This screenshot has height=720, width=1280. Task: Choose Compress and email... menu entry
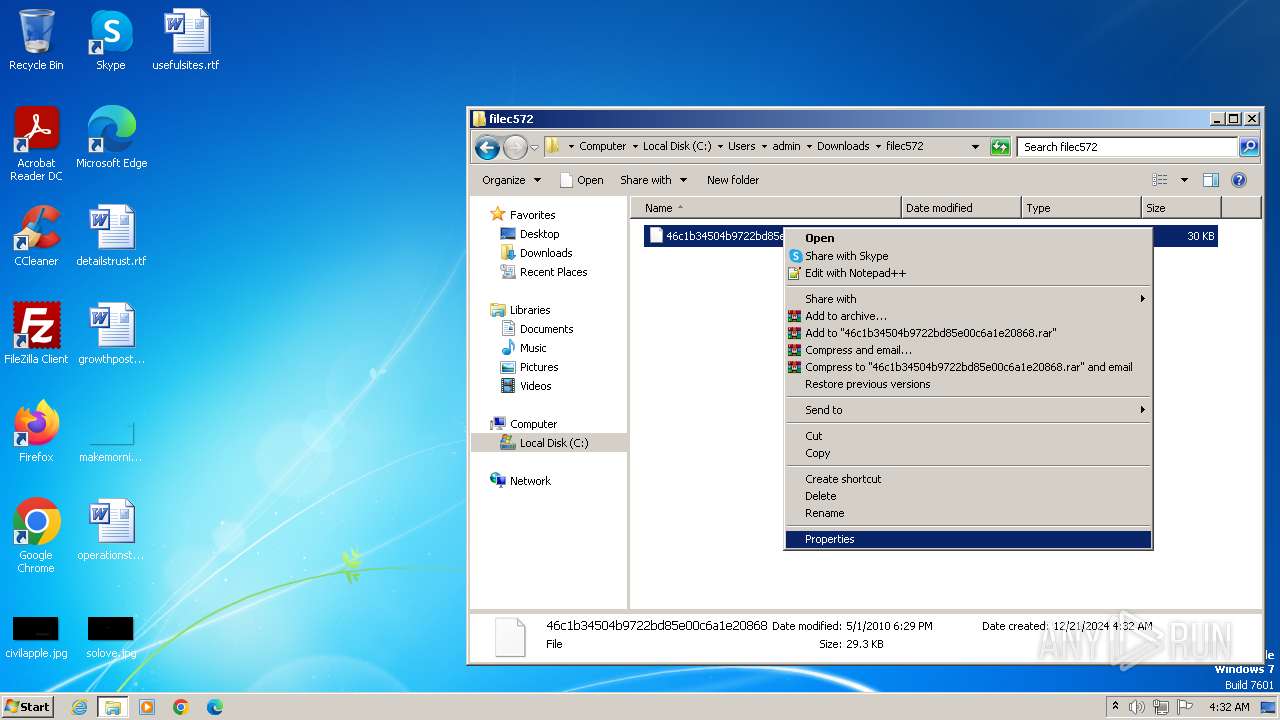[968, 350]
